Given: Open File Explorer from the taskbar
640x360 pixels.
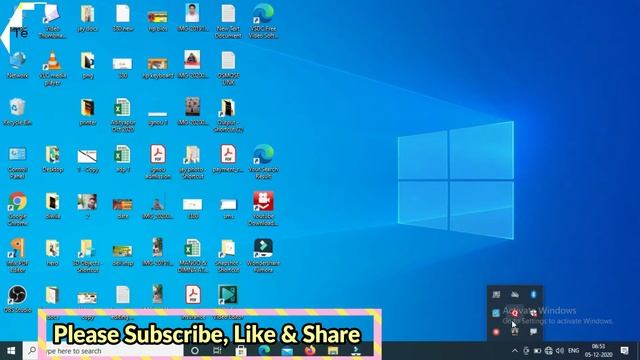Looking at the screenshot, I should coord(333,351).
